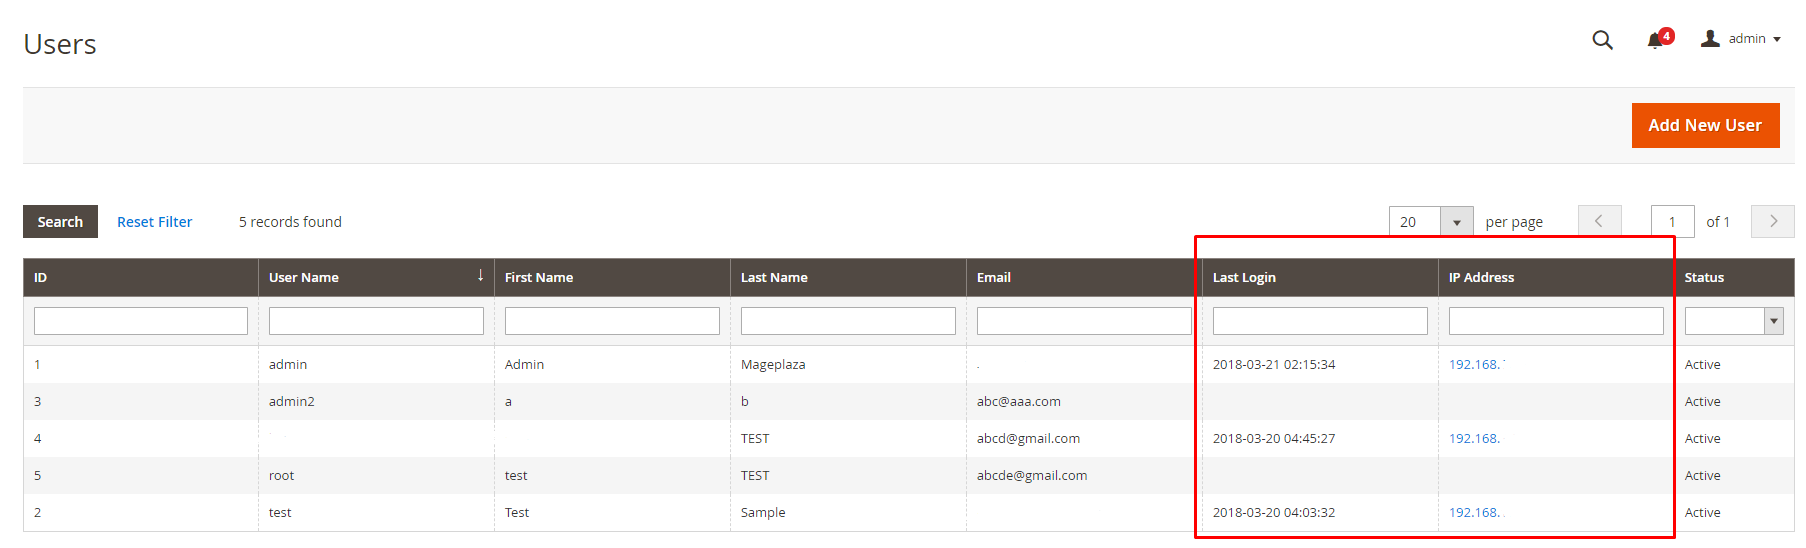Click the Reset Filter link

click(x=155, y=222)
